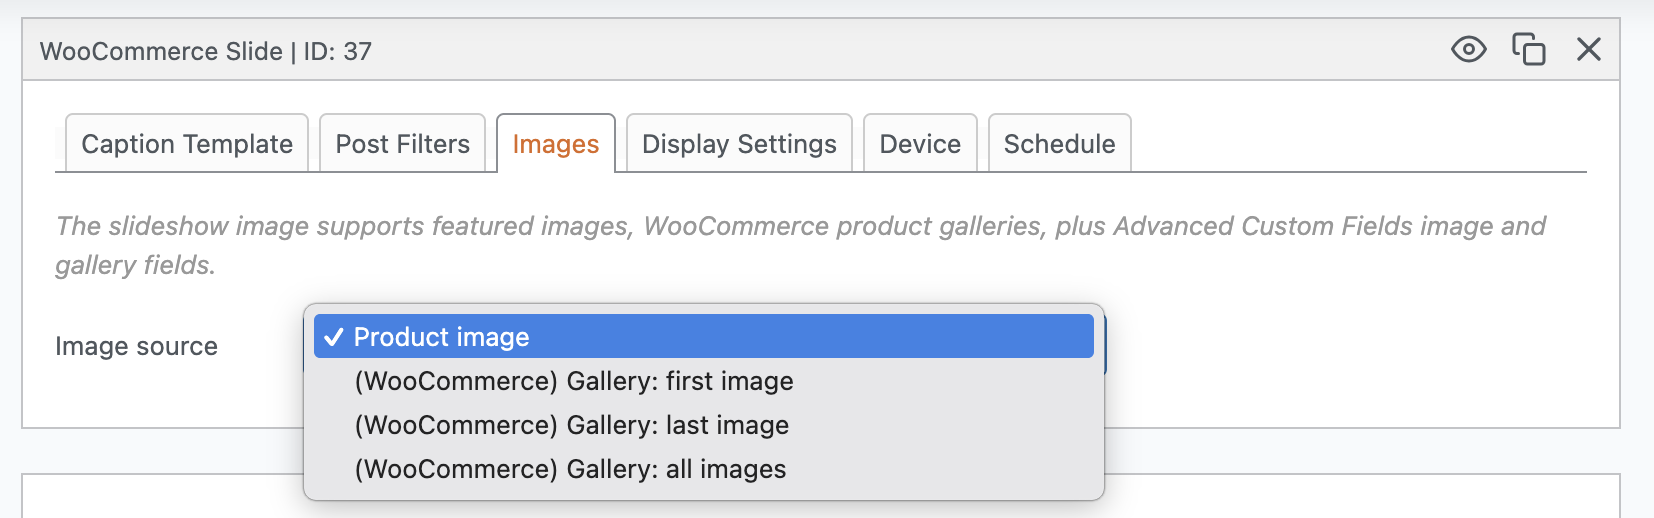Click the checkmark beside Product image

(334, 337)
